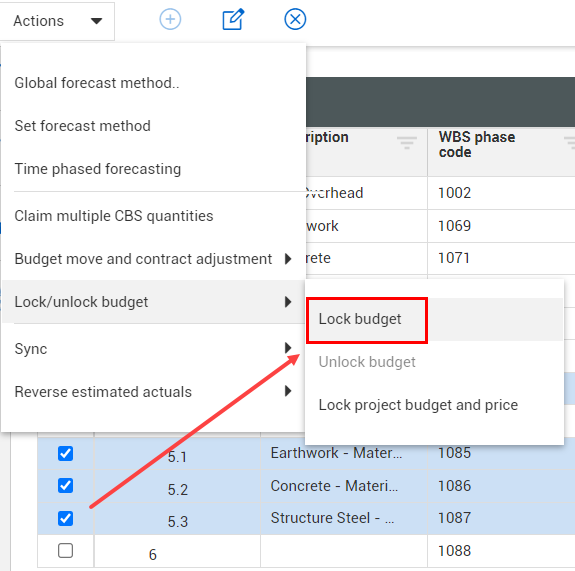Uncheck the checkbox for row 5.1
This screenshot has height=571, width=575.
pyautogui.click(x=65, y=454)
